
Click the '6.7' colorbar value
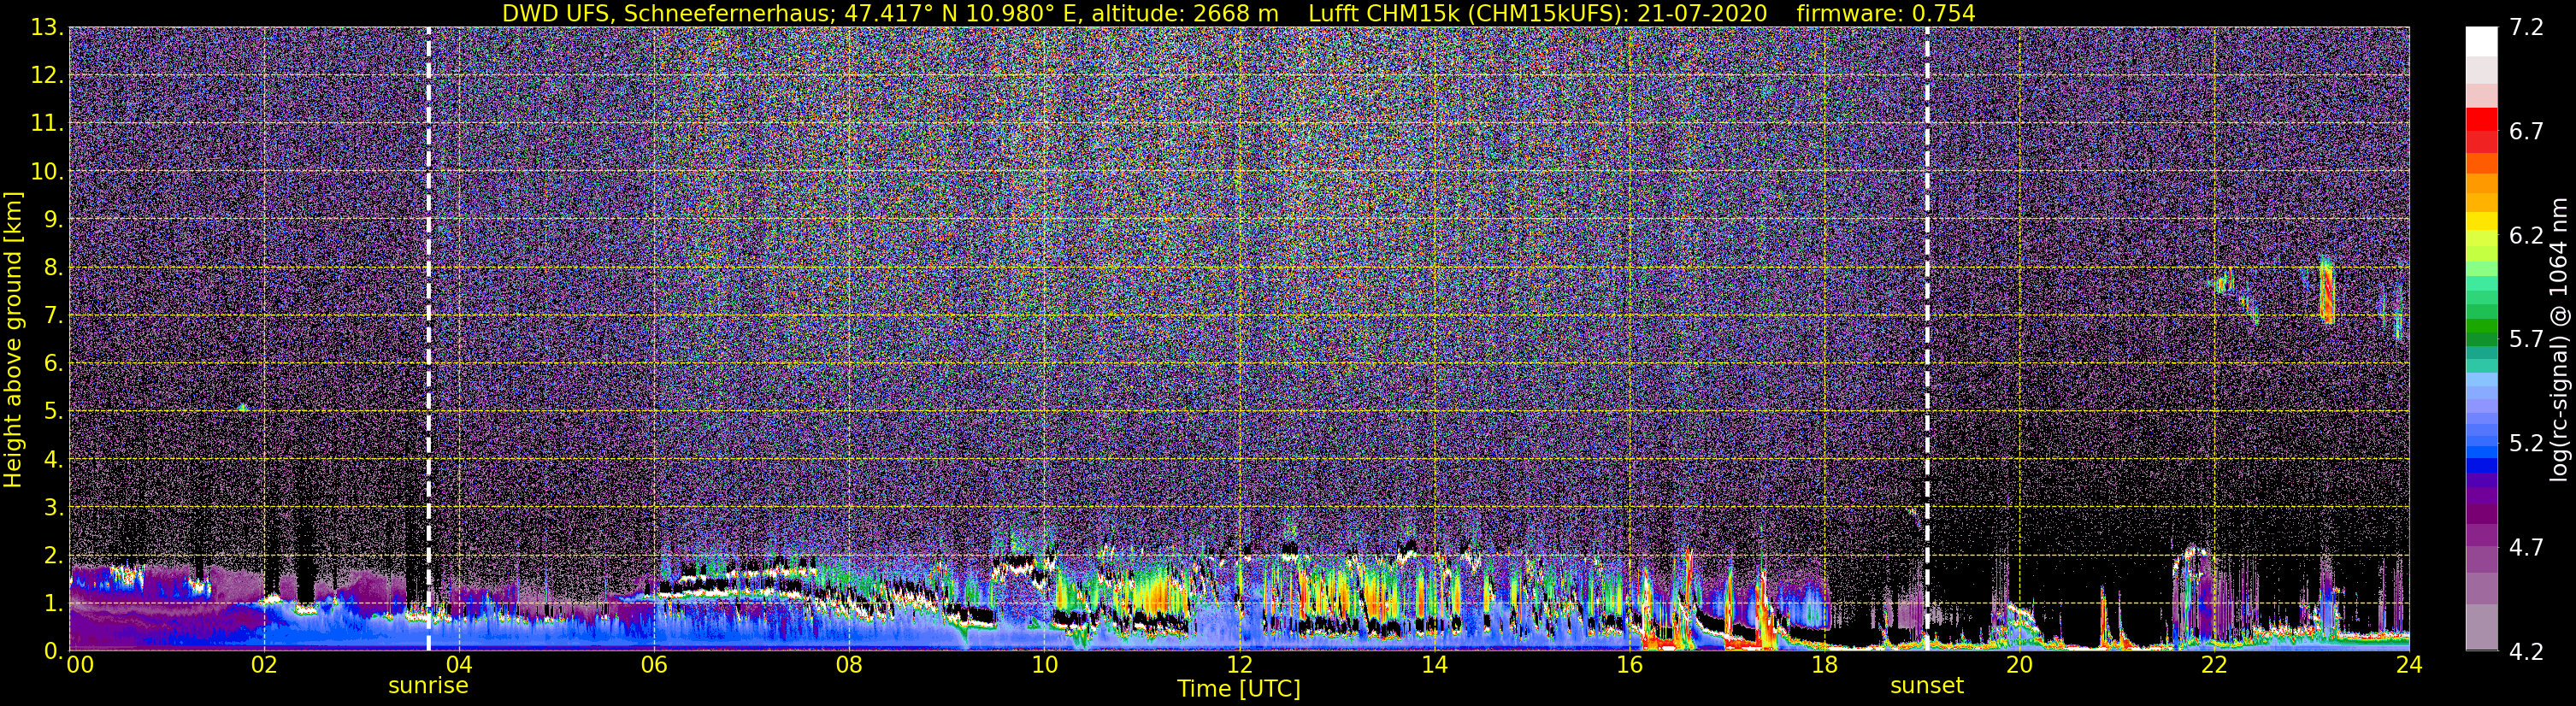pyautogui.click(x=2526, y=131)
